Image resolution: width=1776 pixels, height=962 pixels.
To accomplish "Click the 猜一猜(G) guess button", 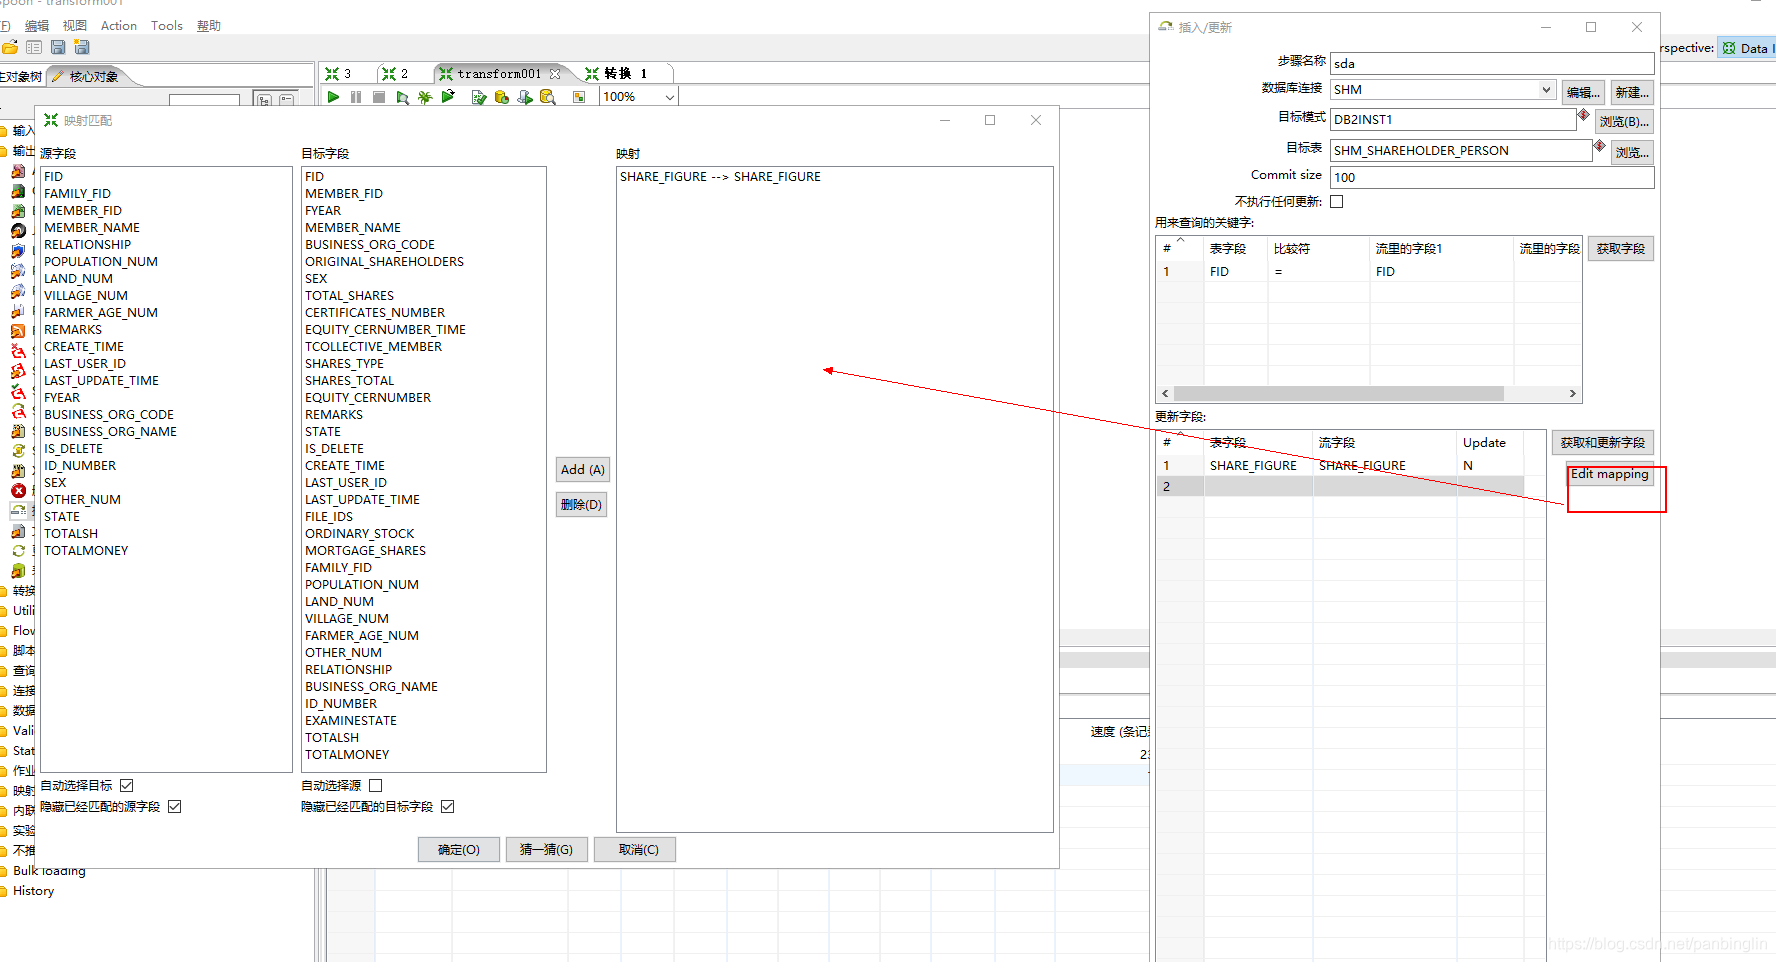I will pyautogui.click(x=547, y=850).
